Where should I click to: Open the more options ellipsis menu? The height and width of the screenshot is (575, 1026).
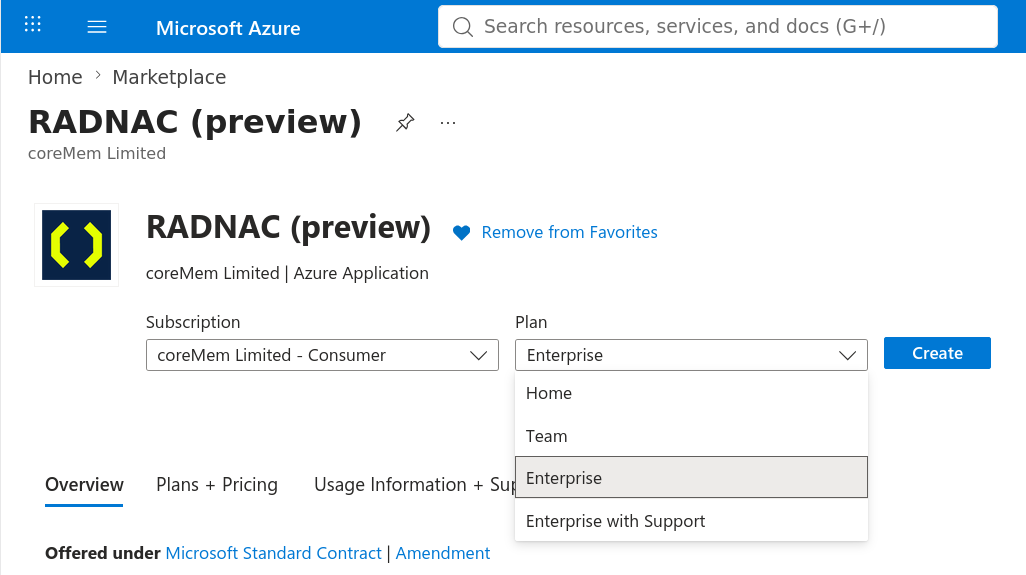[448, 123]
